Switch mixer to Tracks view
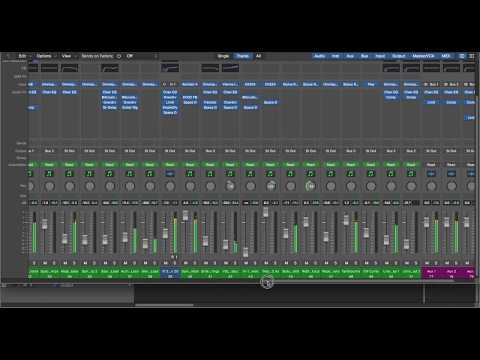This screenshot has height=360, width=480. point(243,56)
